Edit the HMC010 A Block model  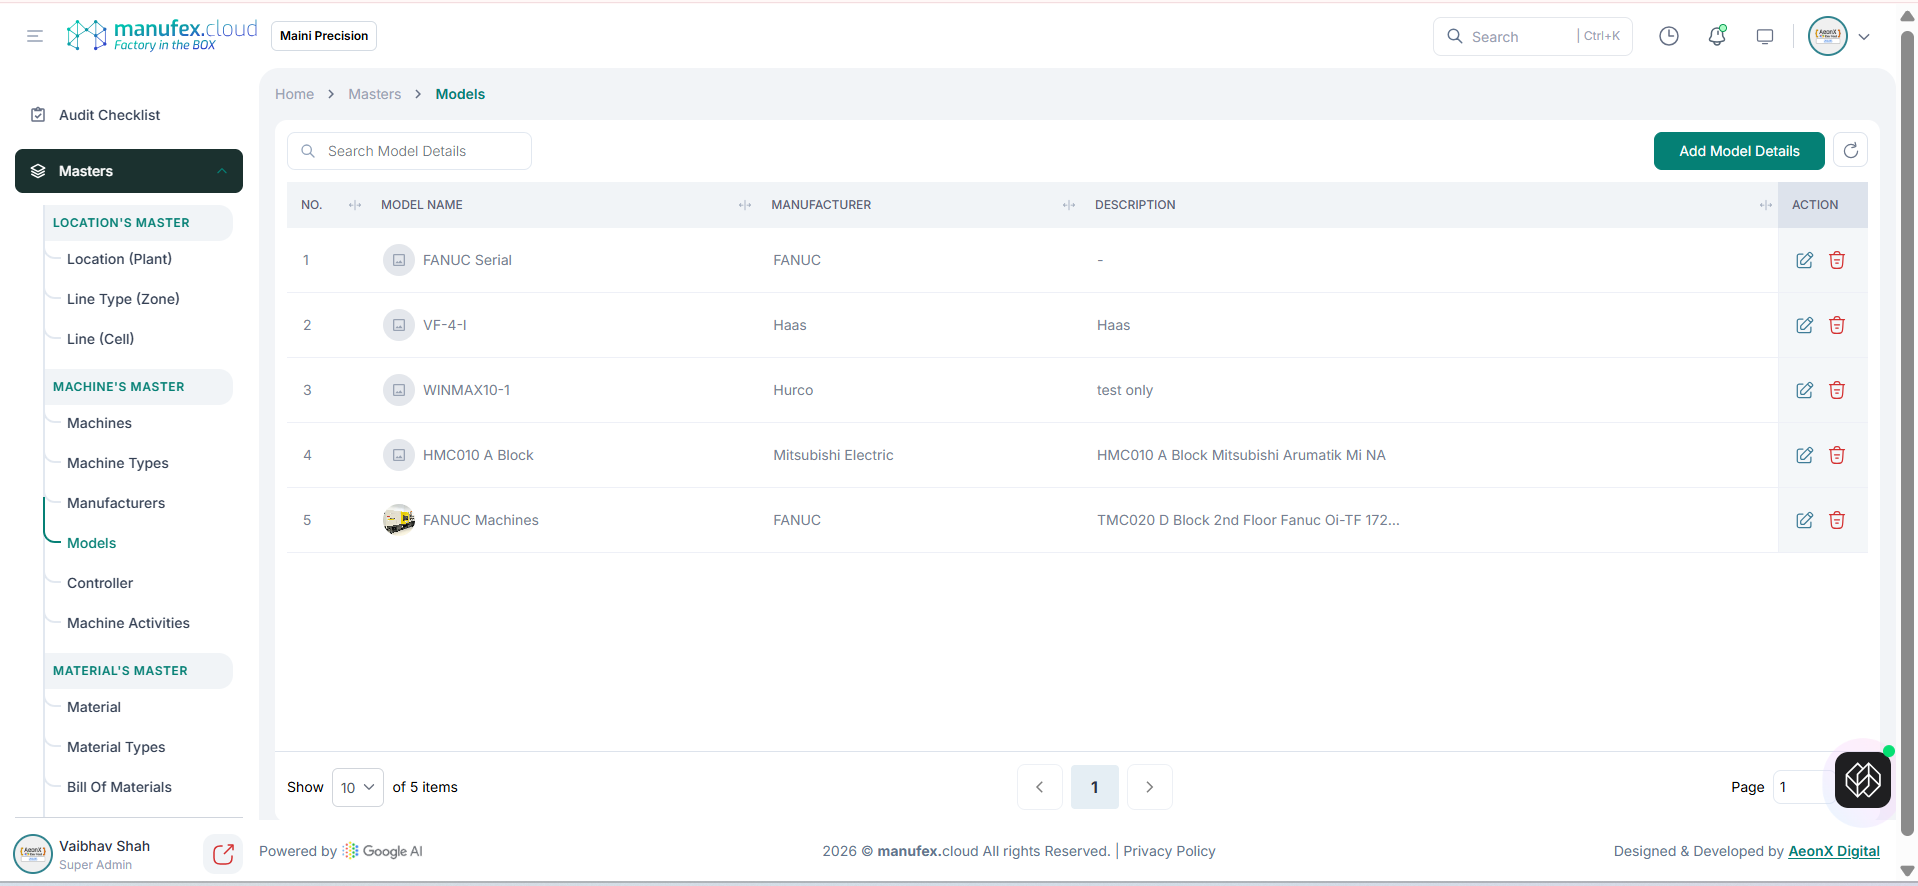1804,455
